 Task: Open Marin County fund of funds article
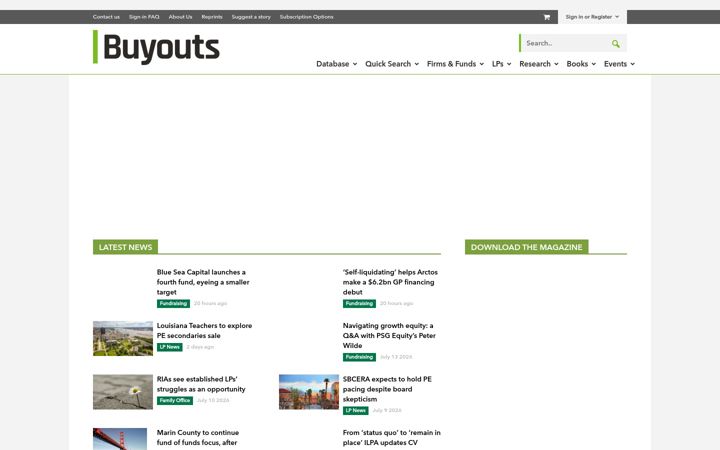(198, 438)
